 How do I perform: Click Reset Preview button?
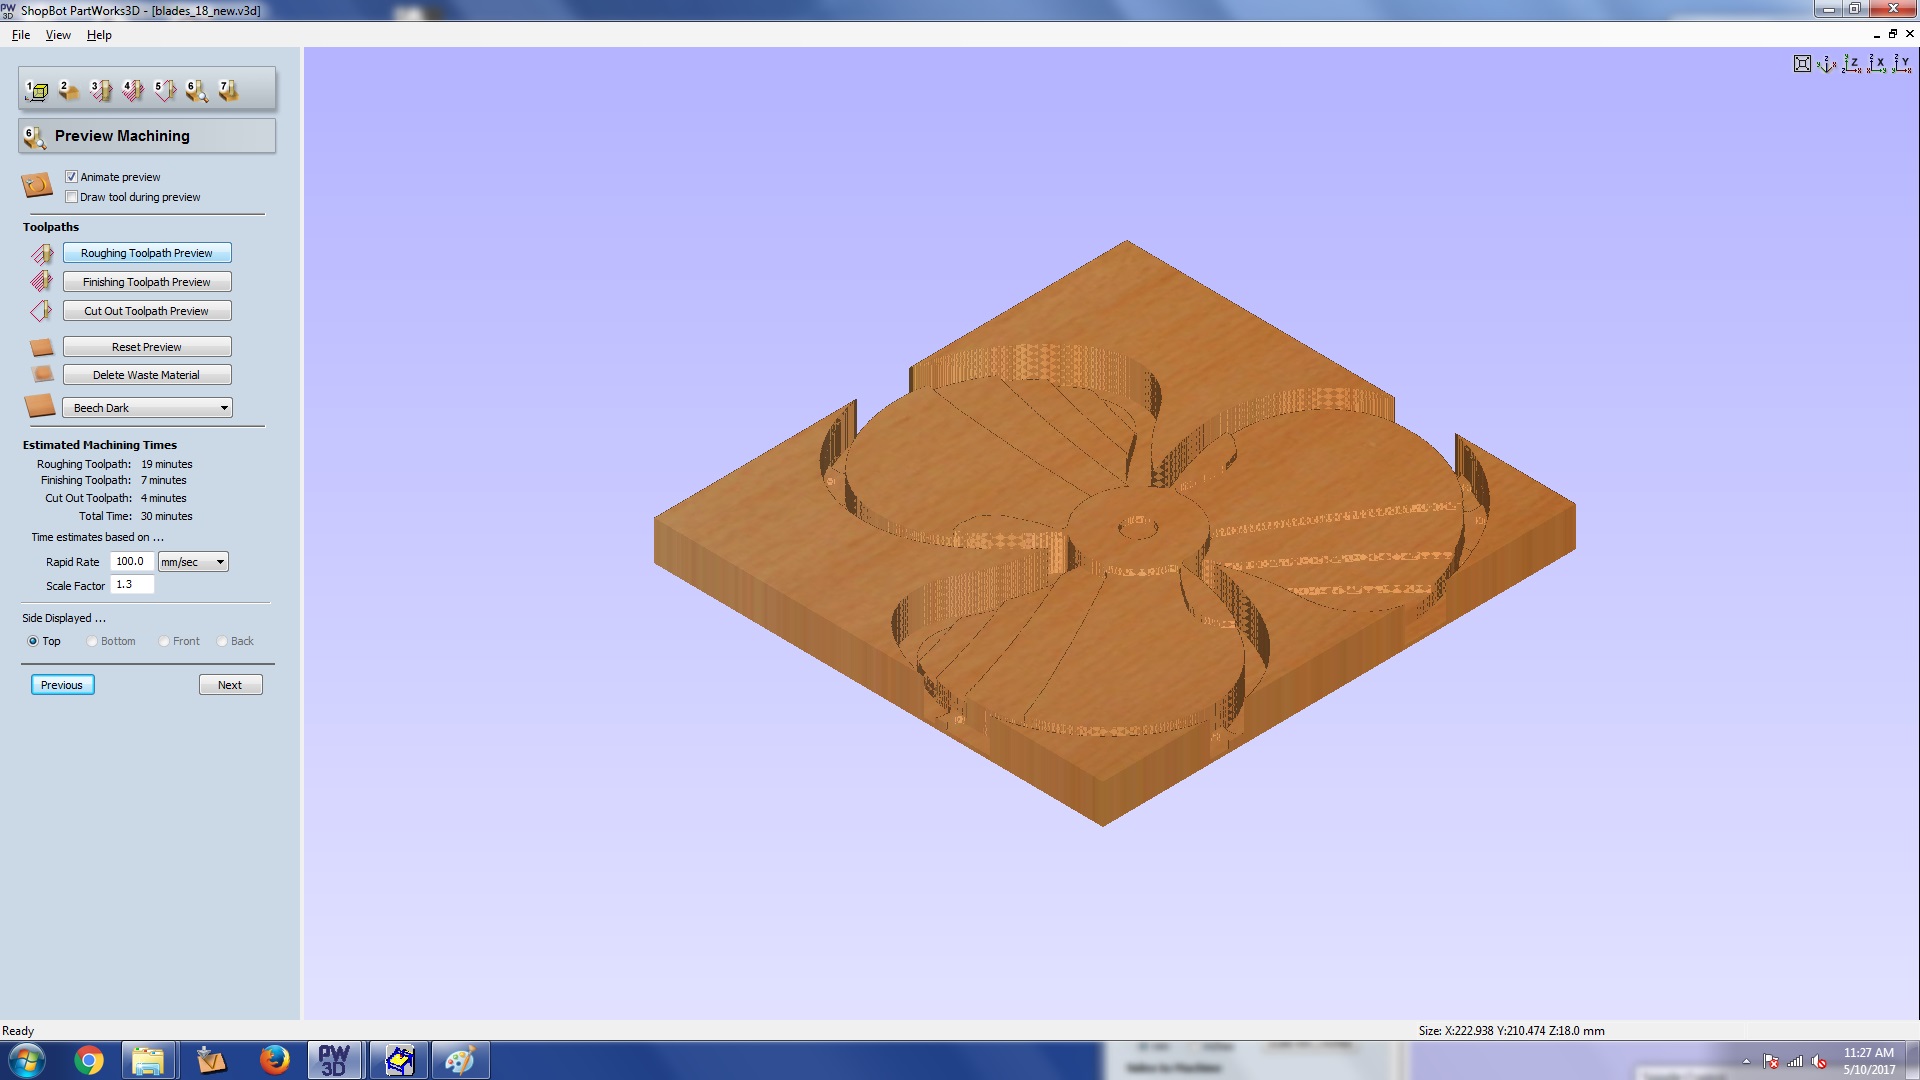click(147, 347)
